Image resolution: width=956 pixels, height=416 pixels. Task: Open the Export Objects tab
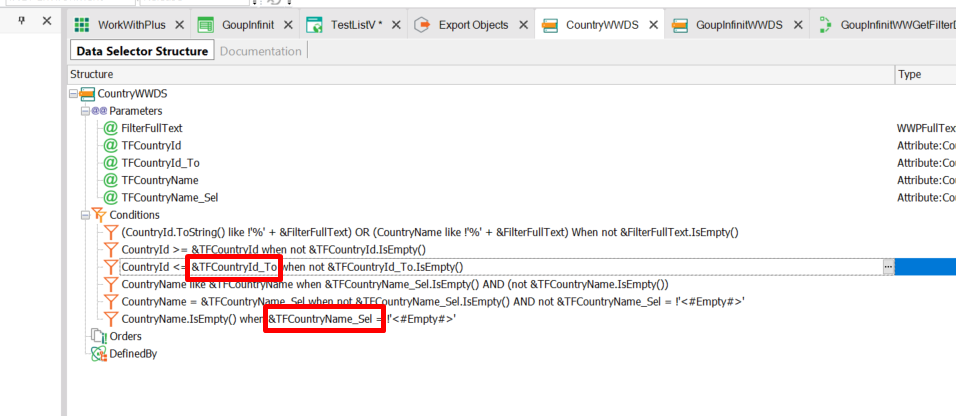473,25
